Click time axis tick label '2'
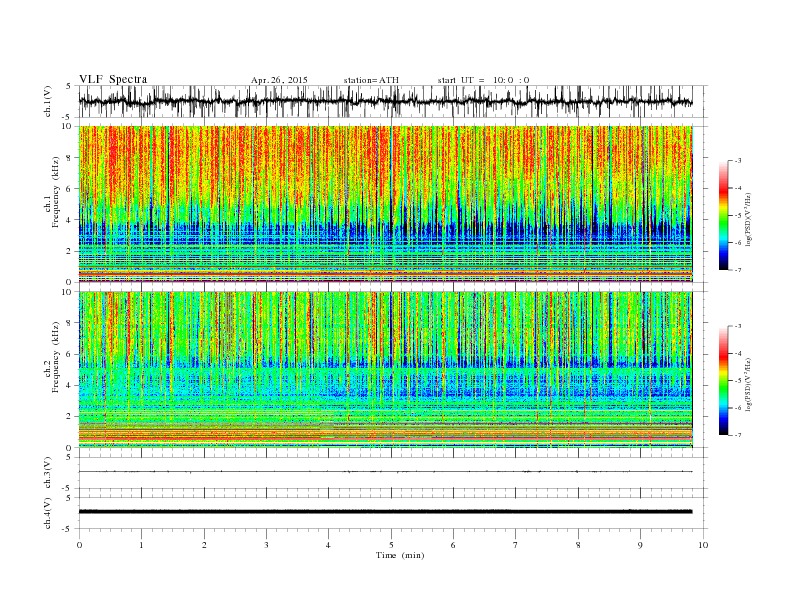The width and height of the screenshot is (792, 612). pyautogui.click(x=204, y=545)
